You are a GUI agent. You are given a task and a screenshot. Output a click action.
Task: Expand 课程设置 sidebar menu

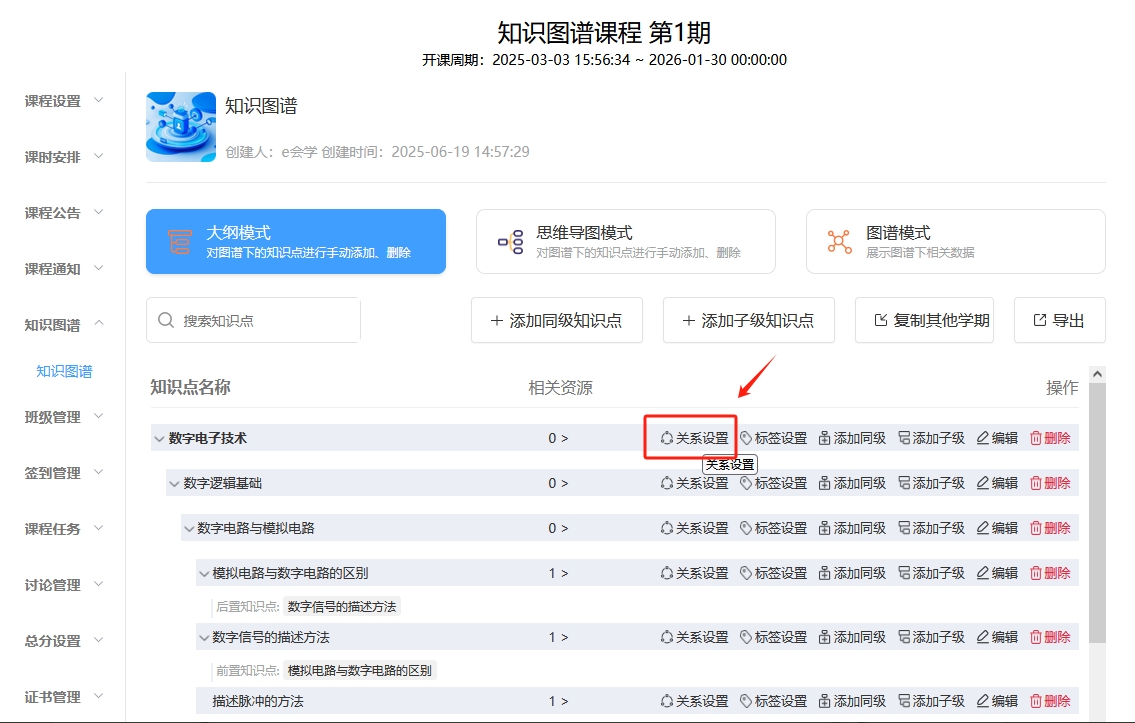(64, 101)
